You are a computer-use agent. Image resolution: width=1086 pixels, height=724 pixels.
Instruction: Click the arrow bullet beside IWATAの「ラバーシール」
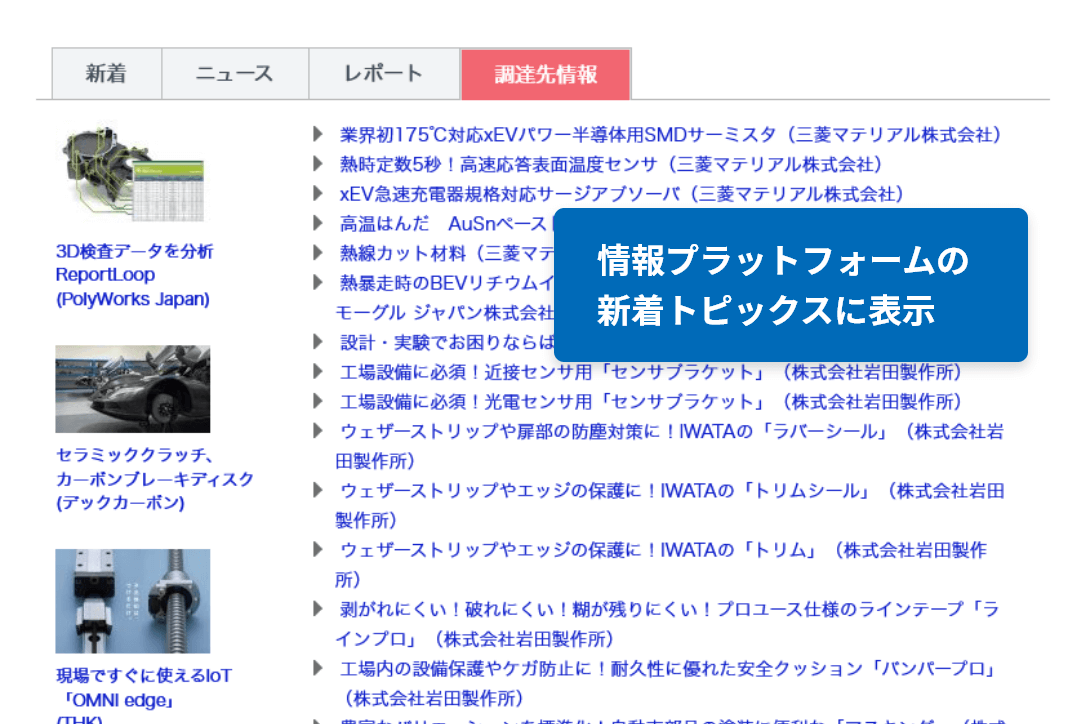[x=317, y=431]
